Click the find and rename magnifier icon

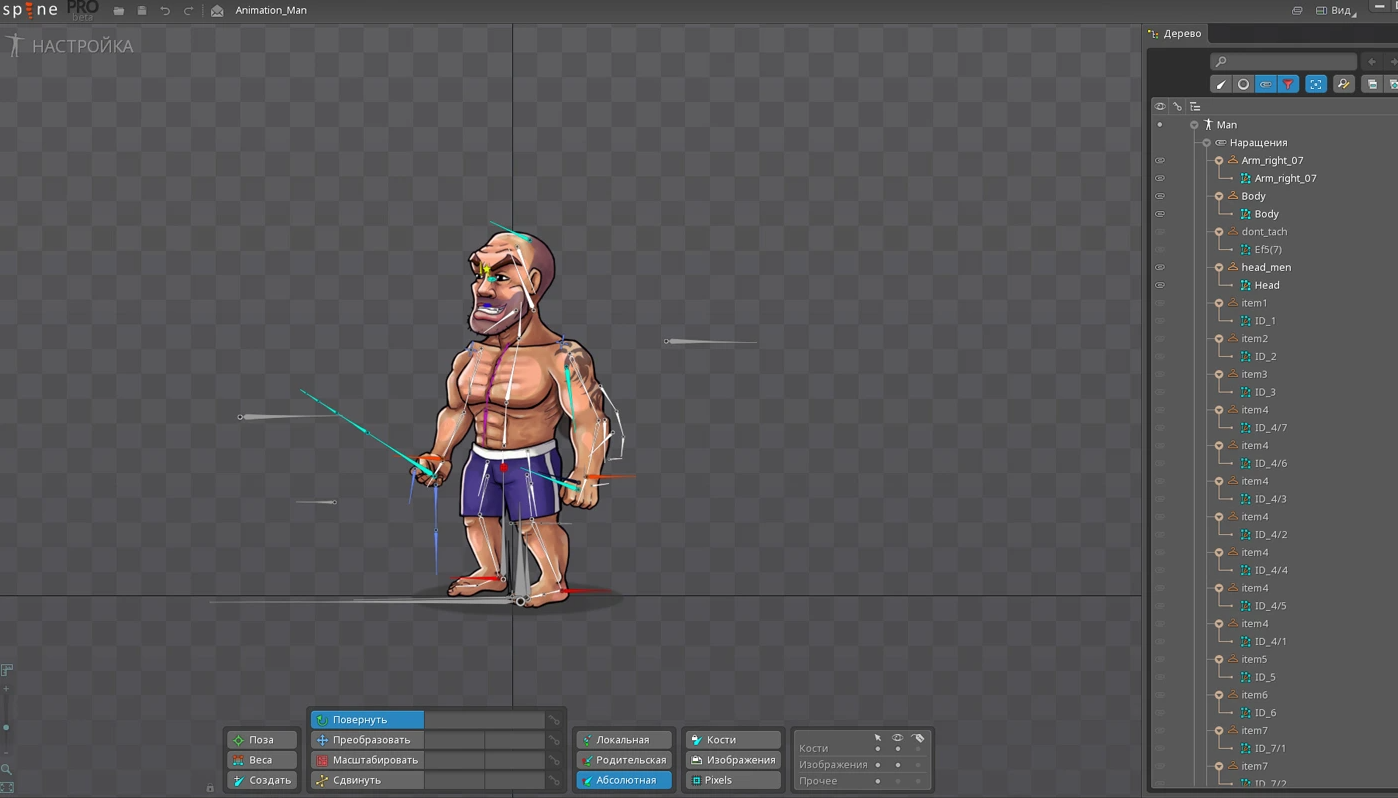1343,85
